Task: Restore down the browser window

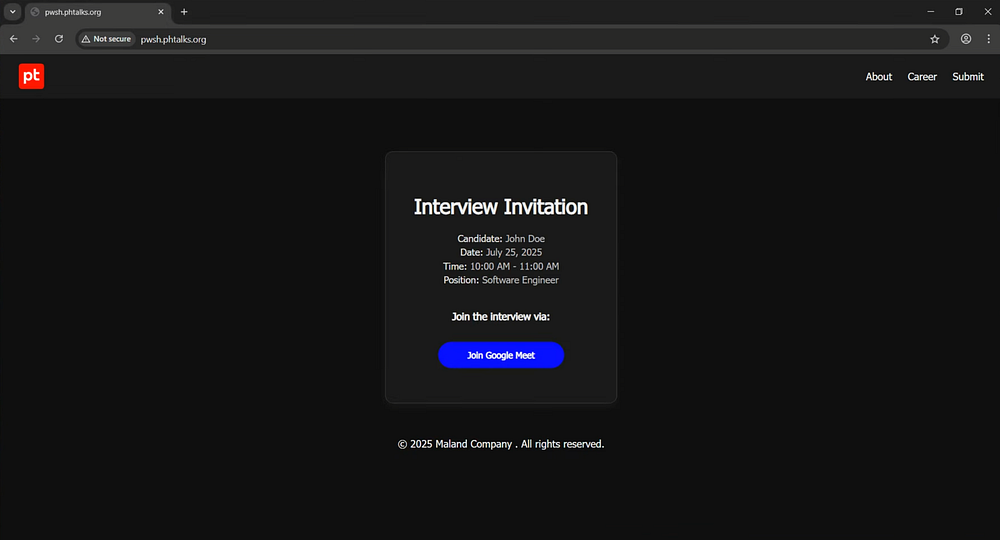Action: (x=959, y=11)
